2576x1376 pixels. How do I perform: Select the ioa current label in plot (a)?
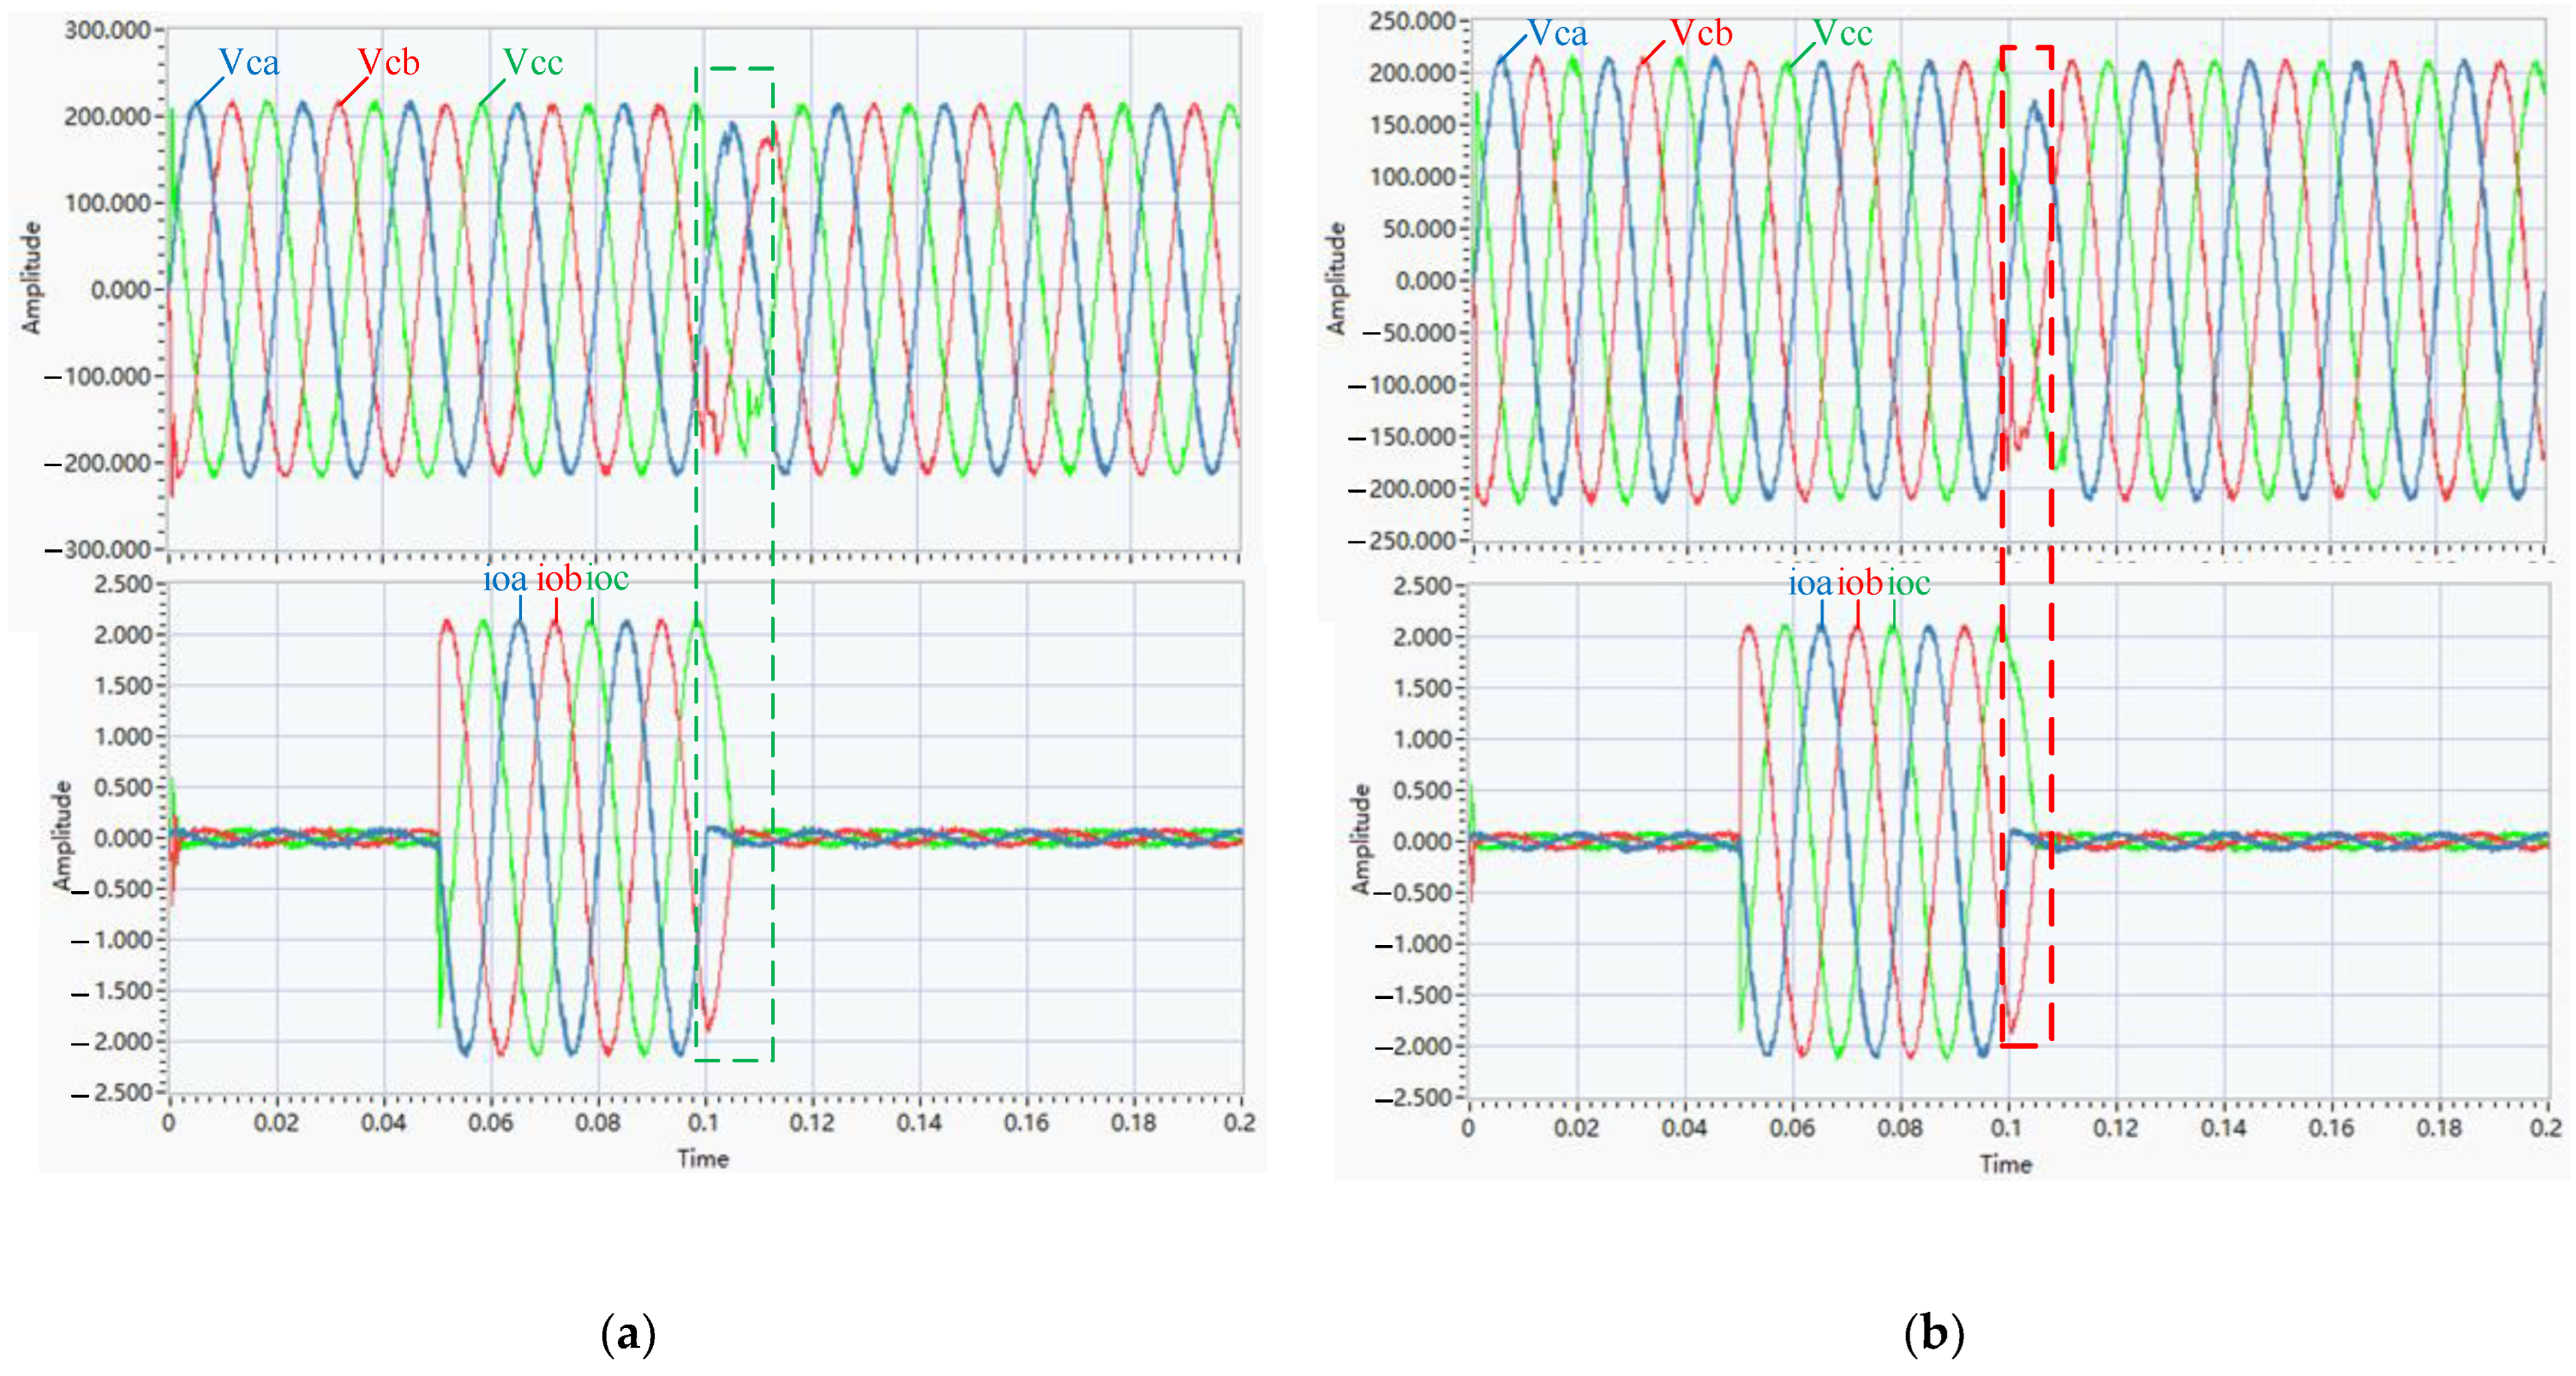coord(505,579)
